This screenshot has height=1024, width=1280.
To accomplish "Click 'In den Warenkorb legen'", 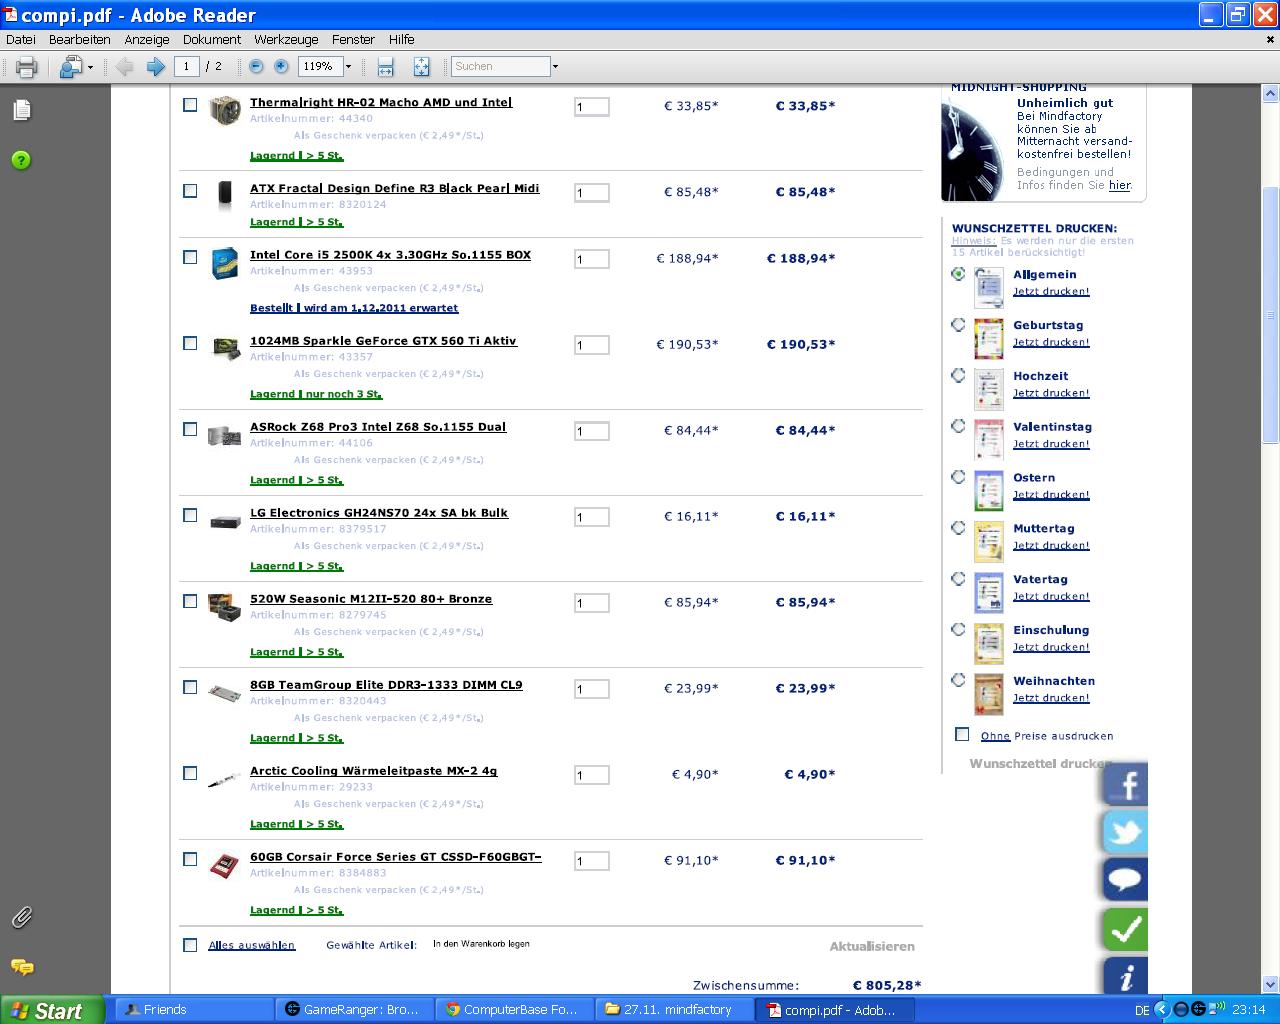I will (x=481, y=944).
